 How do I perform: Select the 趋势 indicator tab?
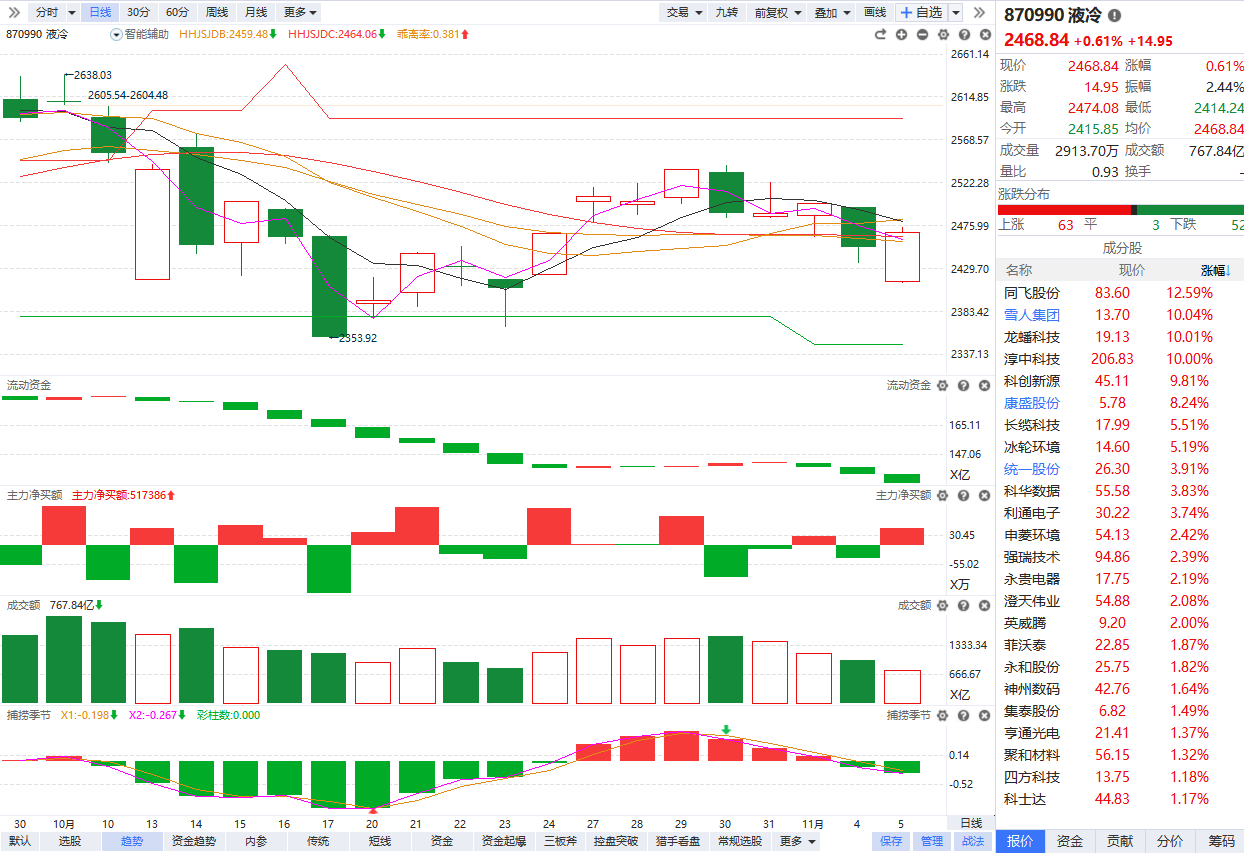tap(131, 841)
